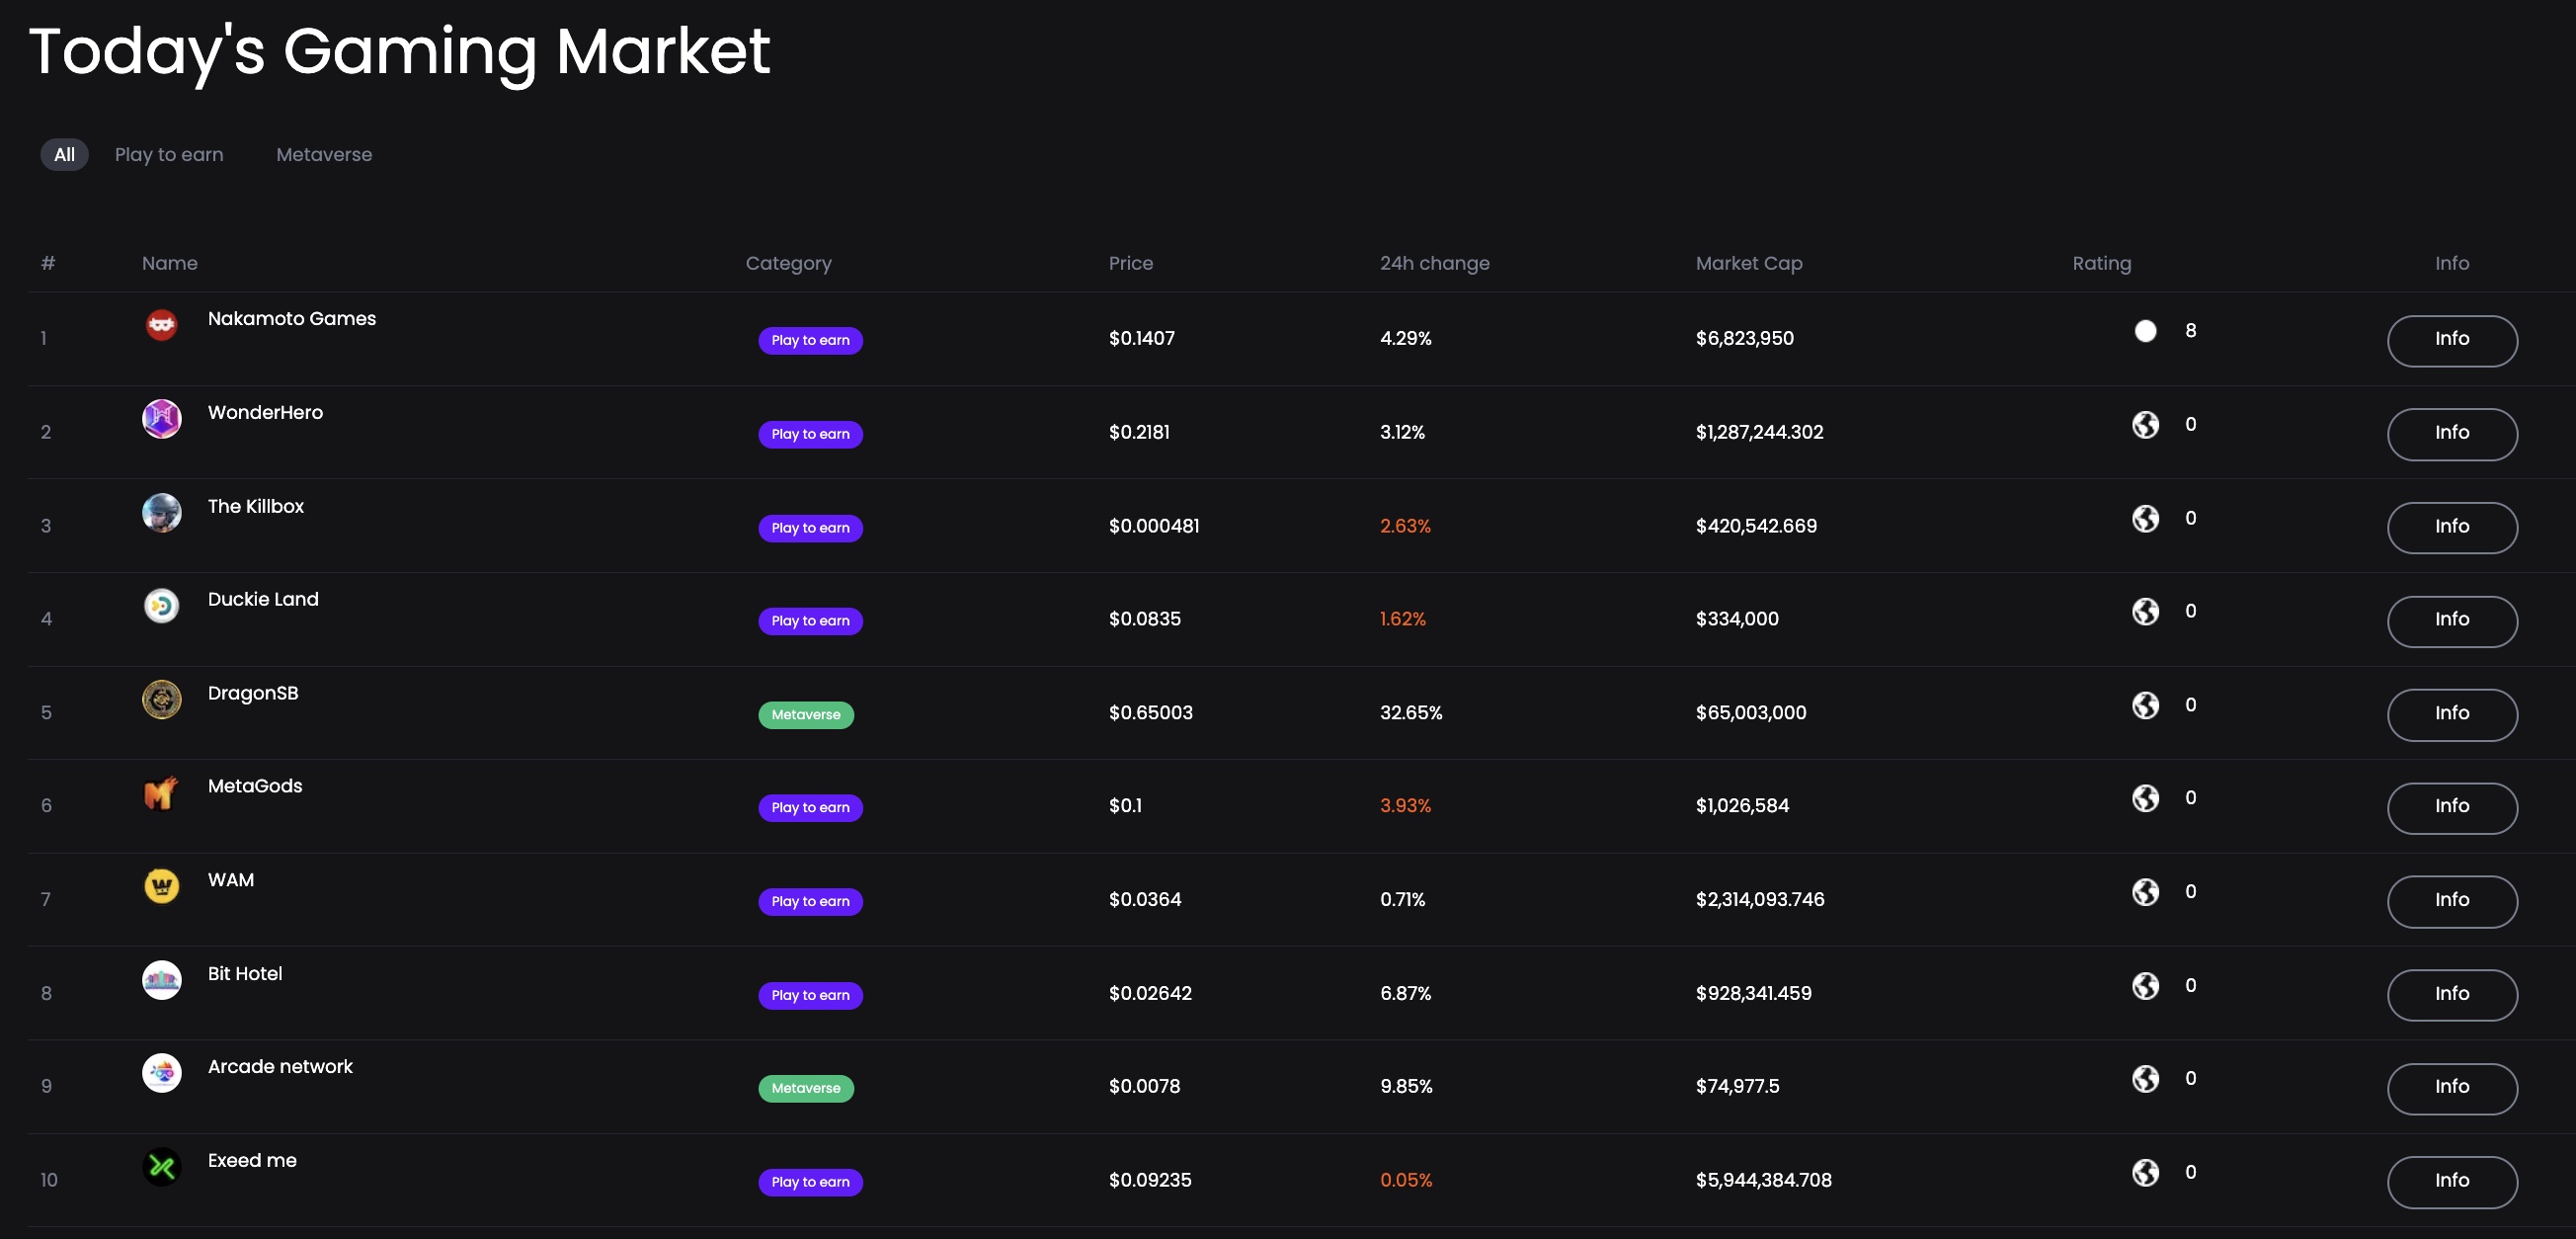Open Info for Nakamoto Games

pyautogui.click(x=2451, y=340)
